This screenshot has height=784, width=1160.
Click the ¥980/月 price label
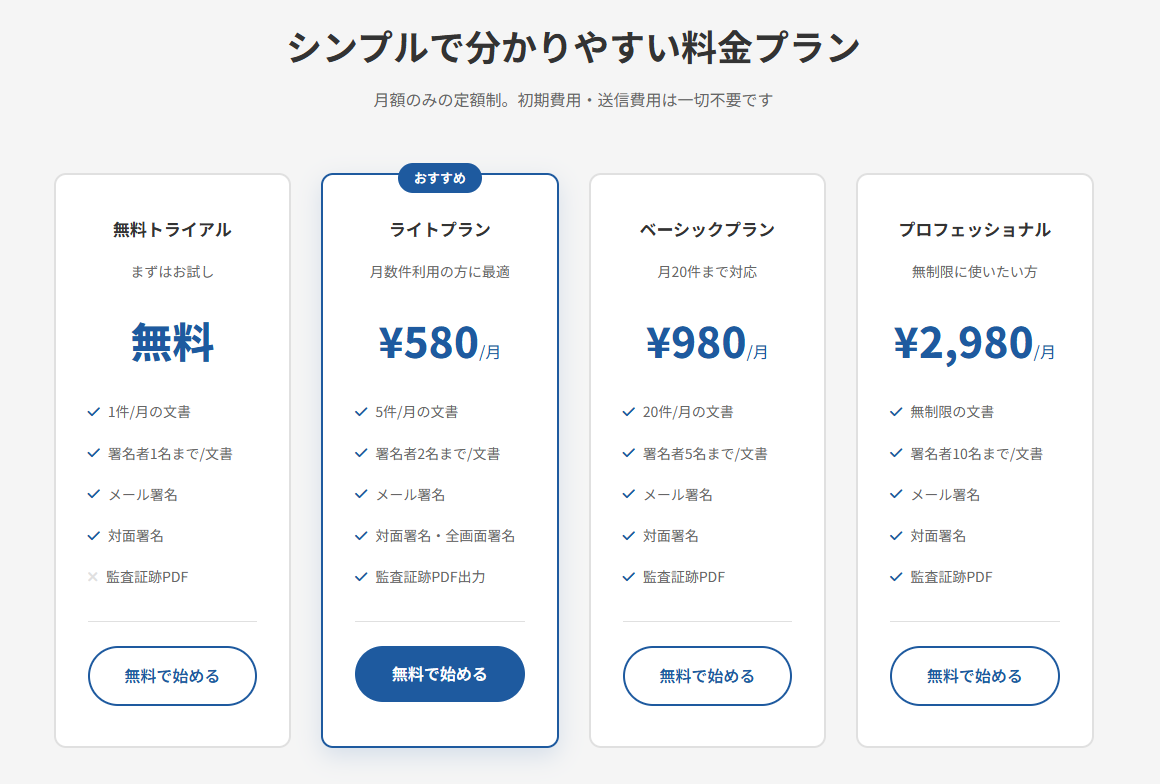coord(707,343)
